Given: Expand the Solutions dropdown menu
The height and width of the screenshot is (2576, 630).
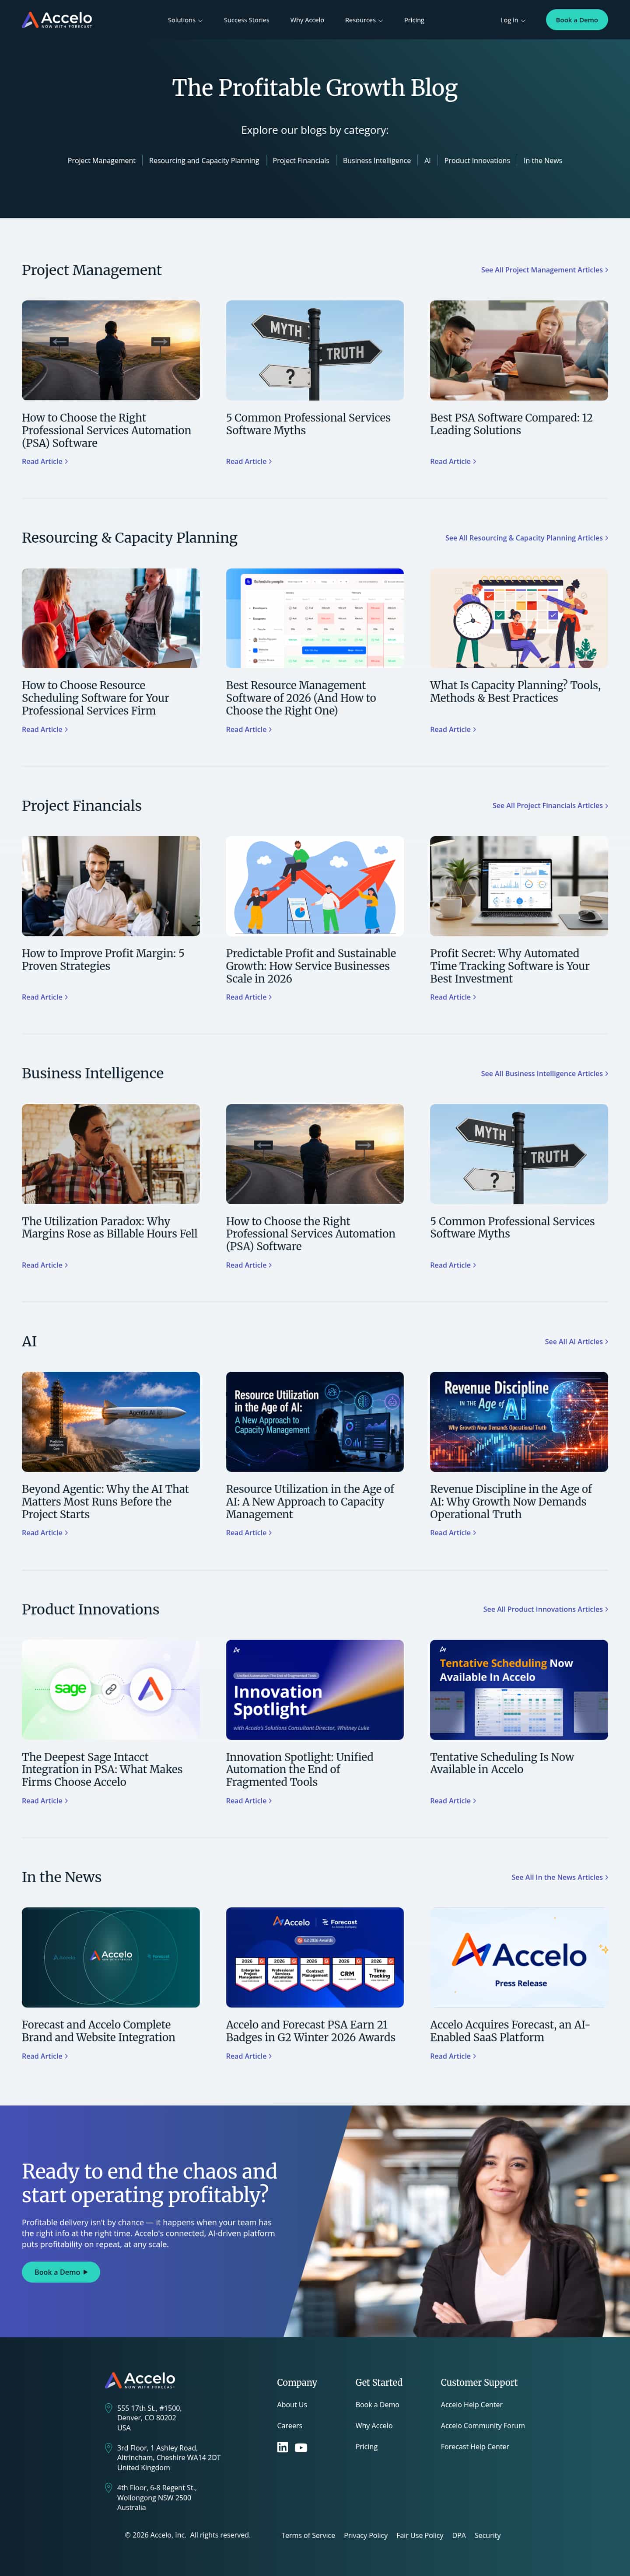Looking at the screenshot, I should tap(185, 20).
